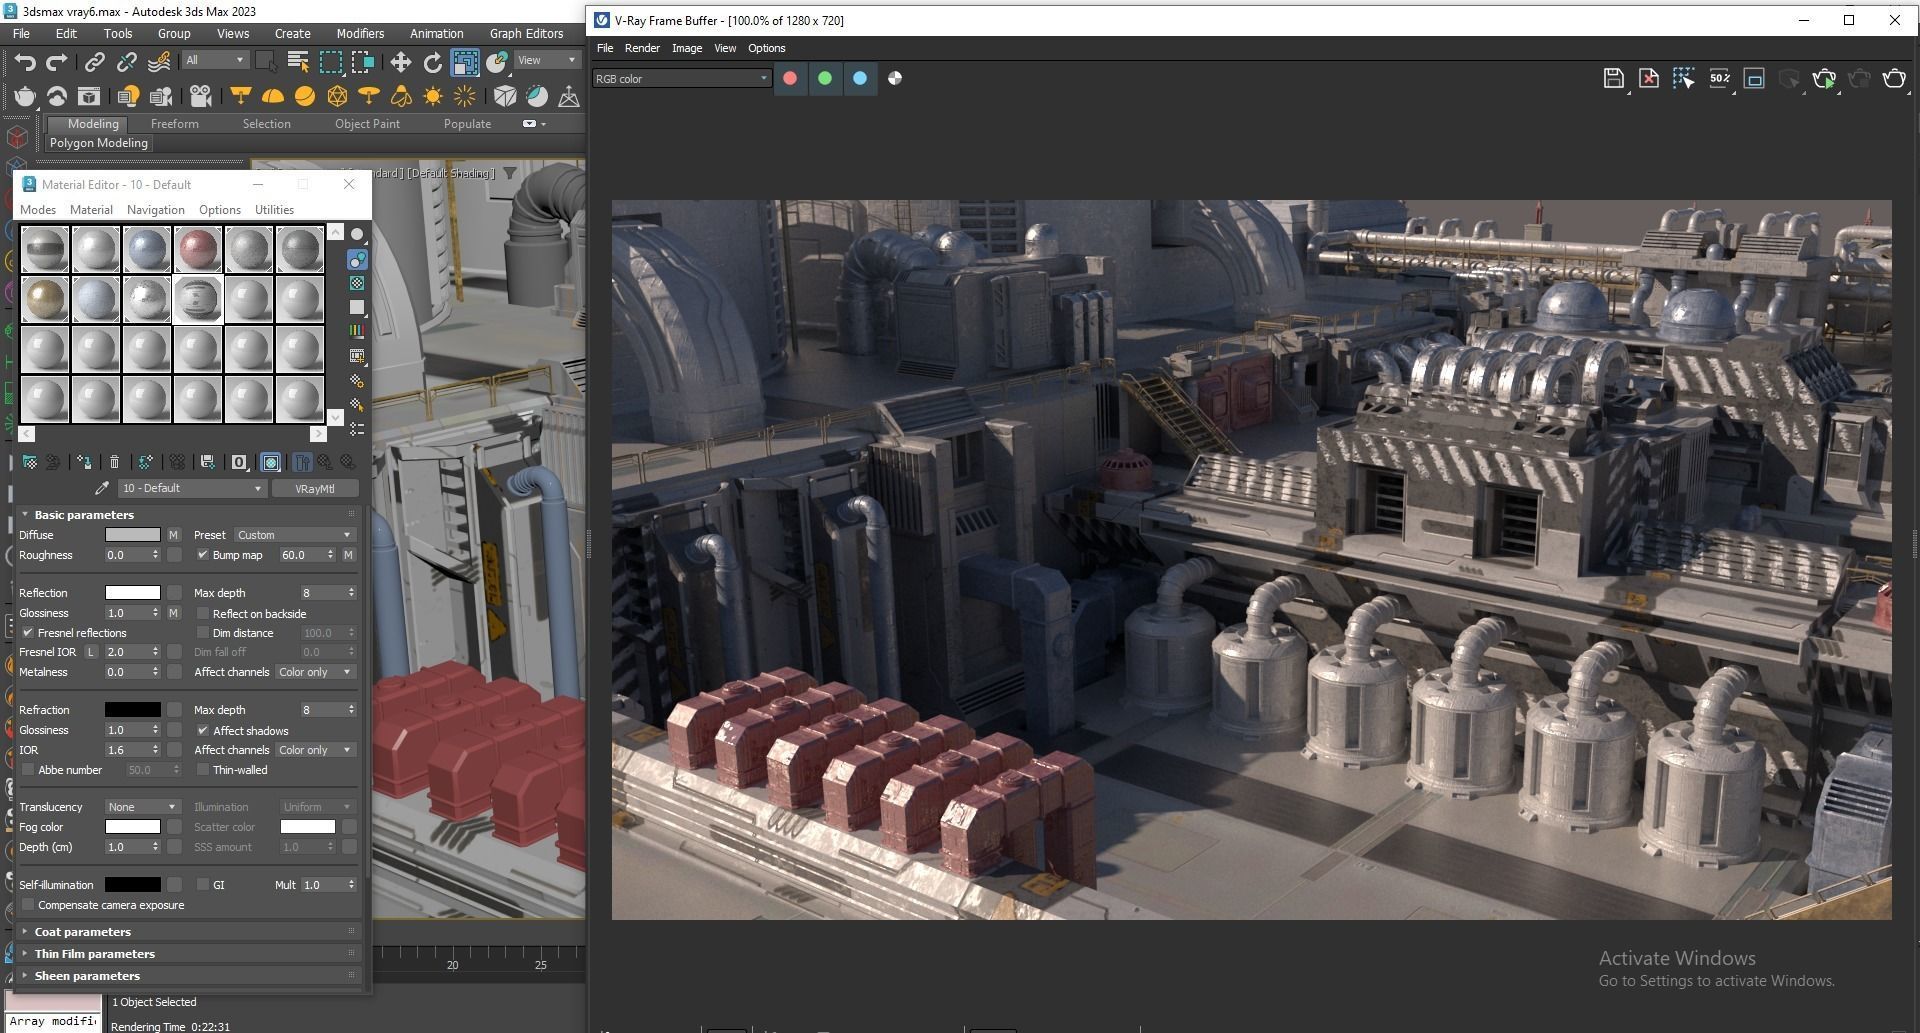Viewport: 1920px width, 1033px height.
Task: Toggle blue channel in V-Ray Frame Buffer
Action: [x=860, y=78]
